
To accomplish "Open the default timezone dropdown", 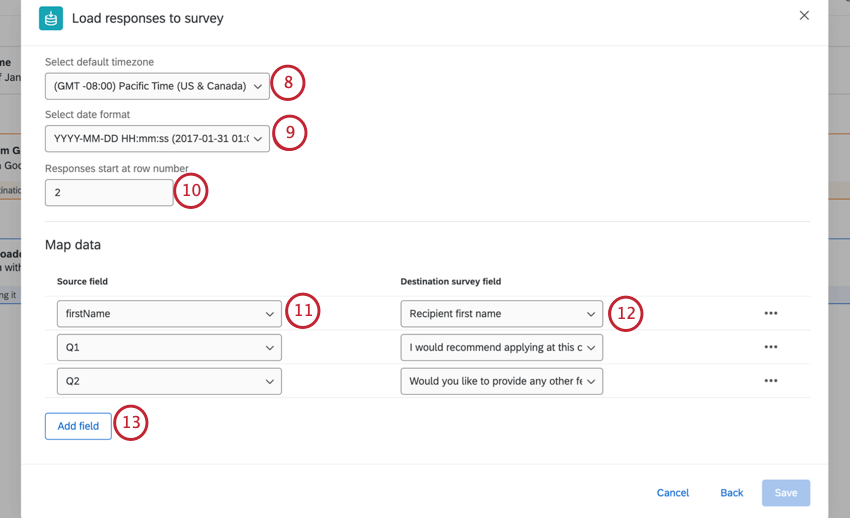I will point(157,86).
